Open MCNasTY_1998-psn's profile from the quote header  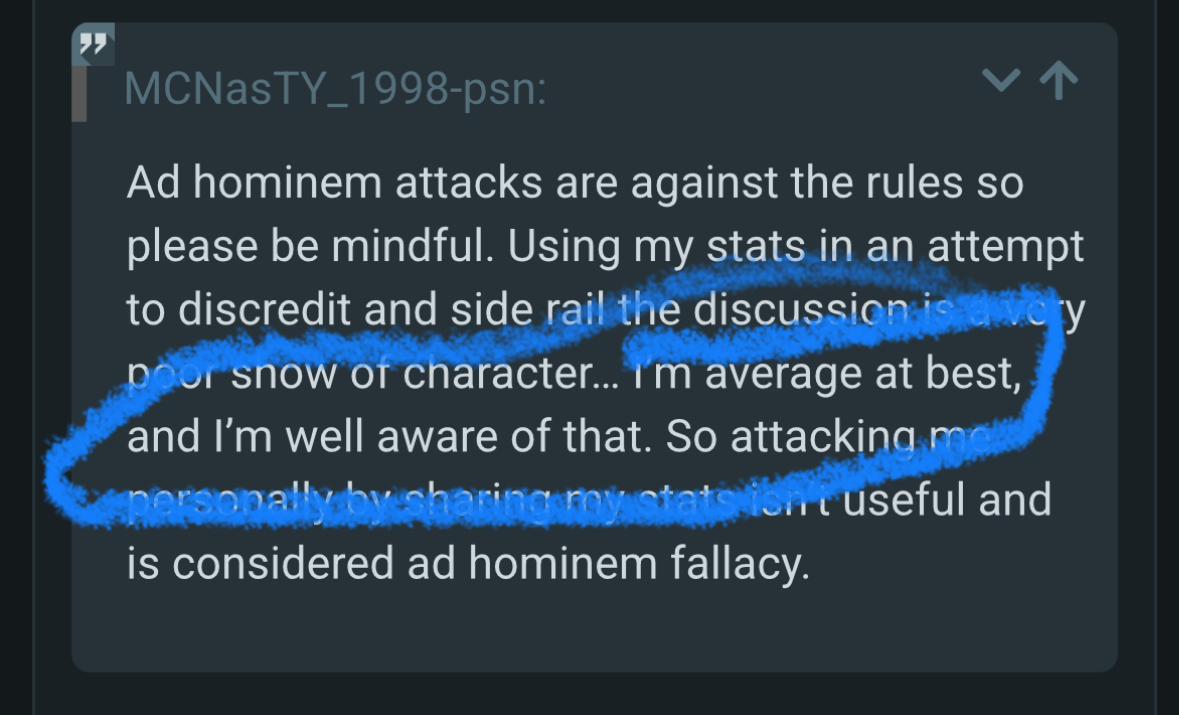(334, 90)
